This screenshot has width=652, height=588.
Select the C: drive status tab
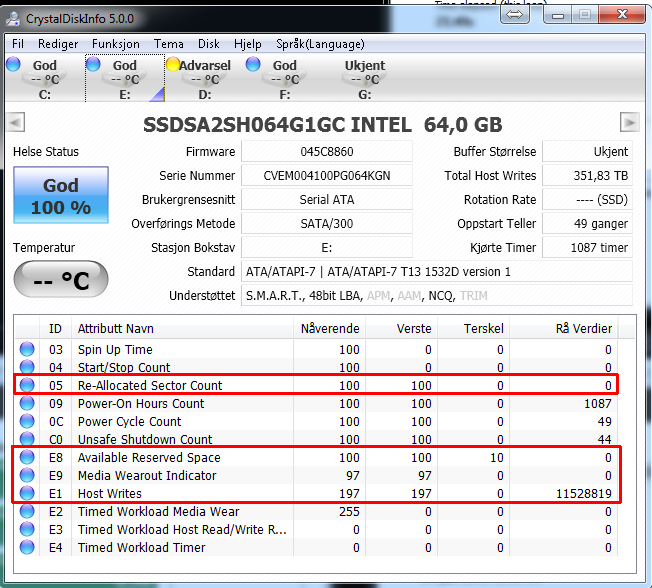point(44,79)
